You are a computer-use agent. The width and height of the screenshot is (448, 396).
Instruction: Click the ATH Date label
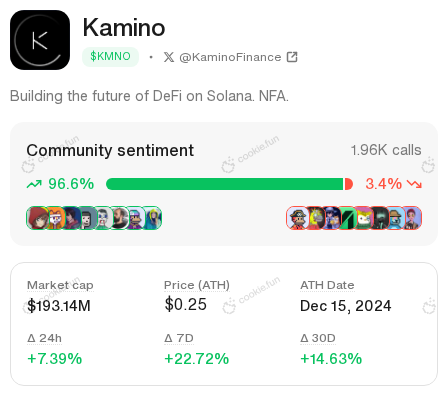click(x=327, y=285)
